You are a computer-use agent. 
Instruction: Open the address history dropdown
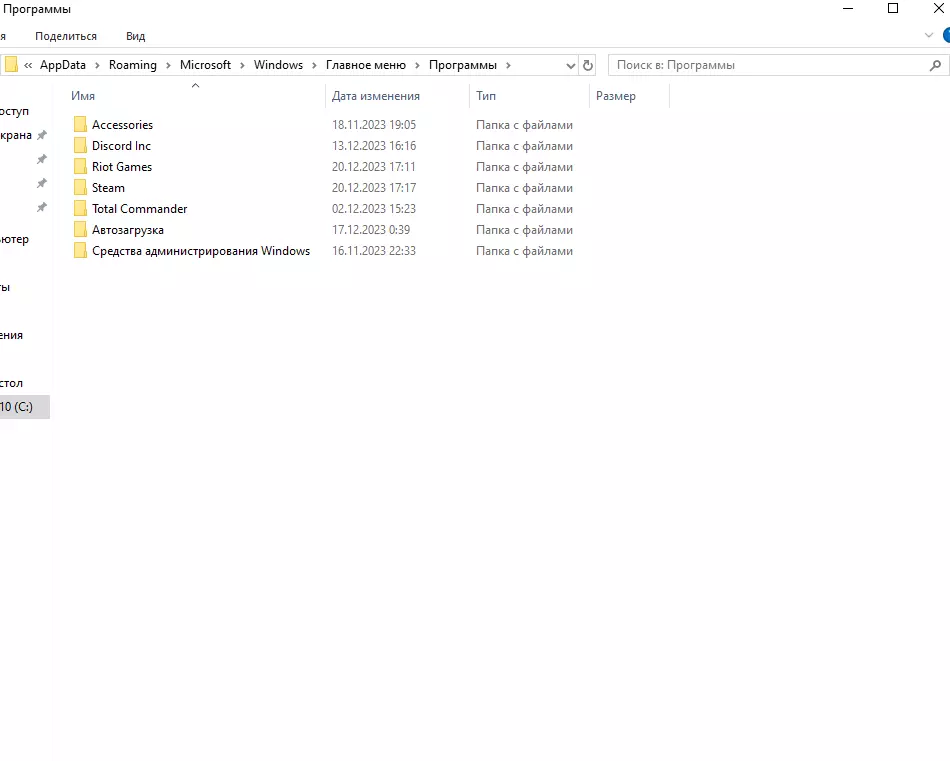[x=570, y=65]
